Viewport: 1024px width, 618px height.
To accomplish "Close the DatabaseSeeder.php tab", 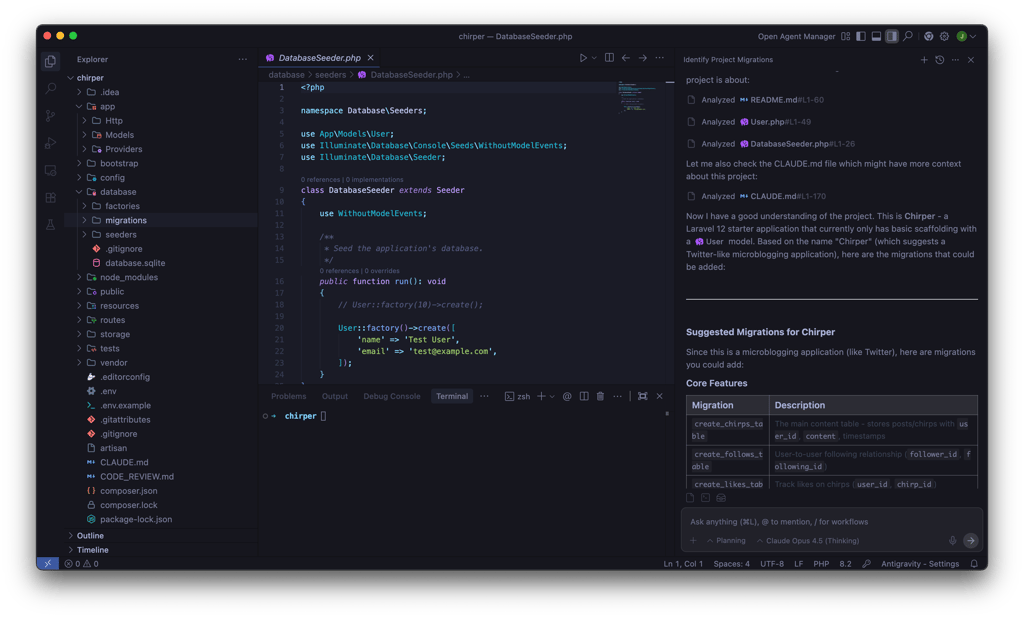I will pyautogui.click(x=370, y=58).
